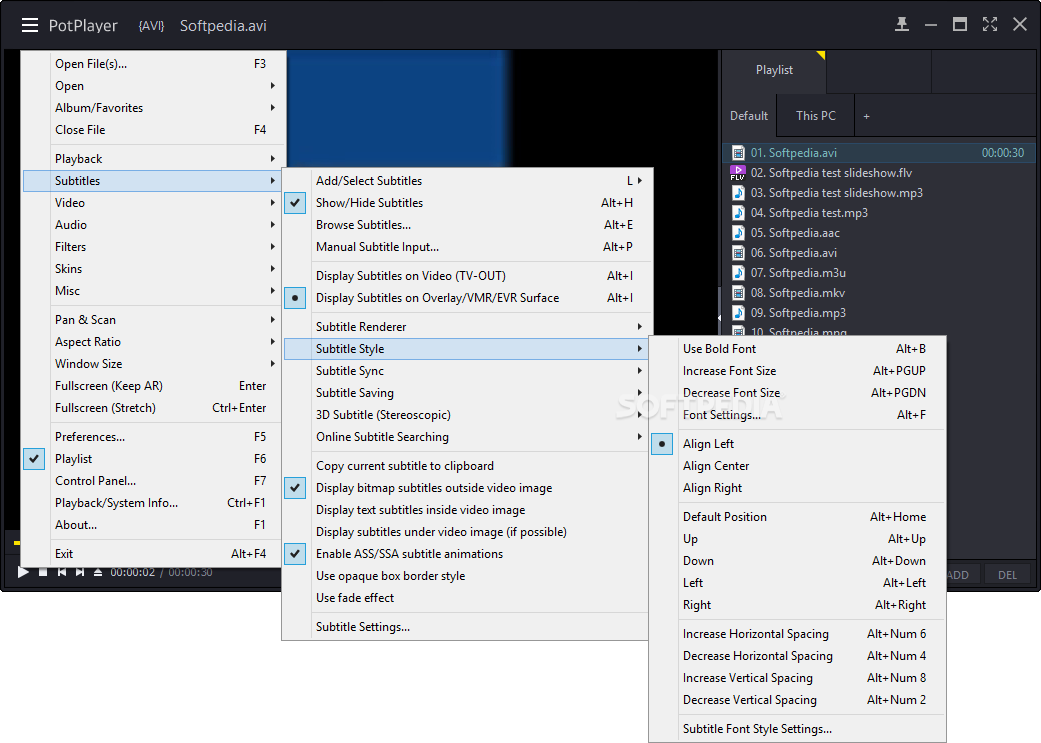Toggle Show/Hide Subtitles checkmark
The width and height of the screenshot is (1041, 743).
click(x=295, y=203)
